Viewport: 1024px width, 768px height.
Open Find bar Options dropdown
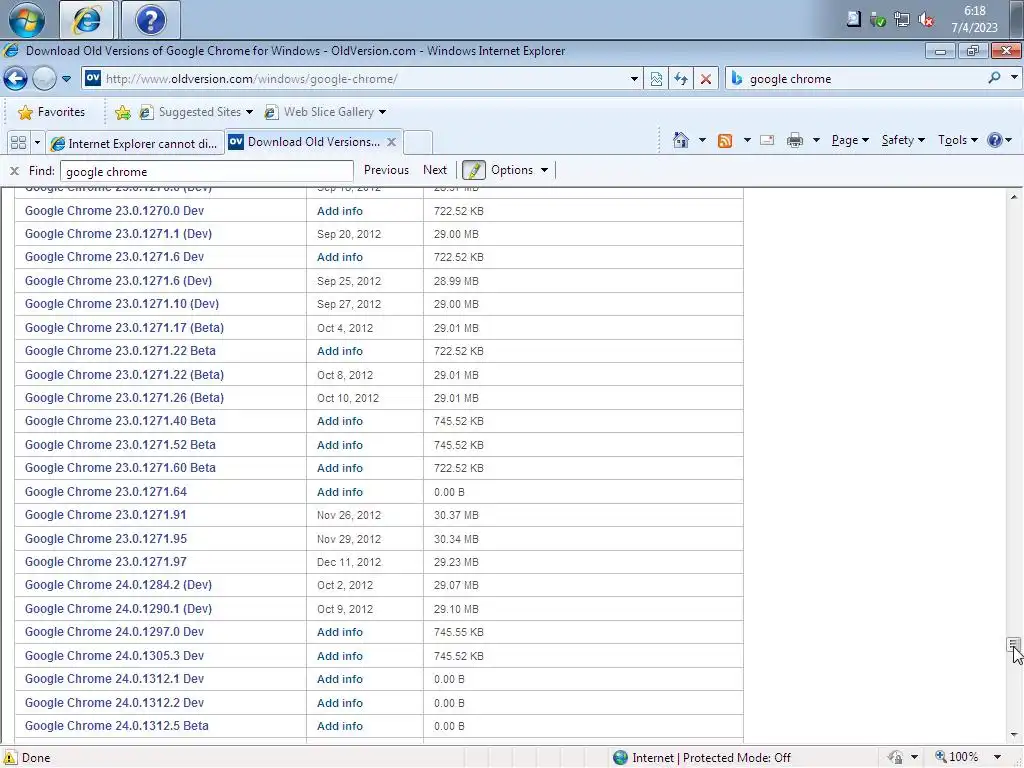[519, 170]
